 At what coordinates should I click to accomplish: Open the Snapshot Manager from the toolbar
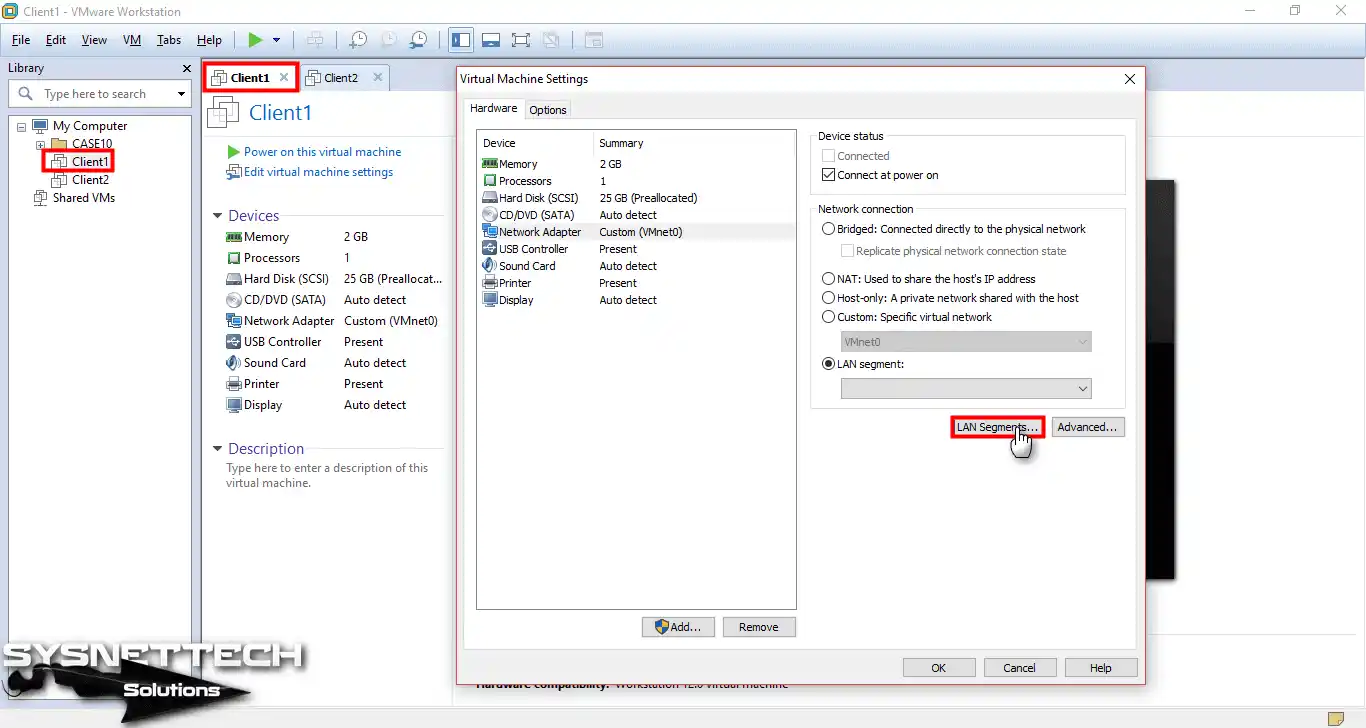pyautogui.click(x=419, y=40)
